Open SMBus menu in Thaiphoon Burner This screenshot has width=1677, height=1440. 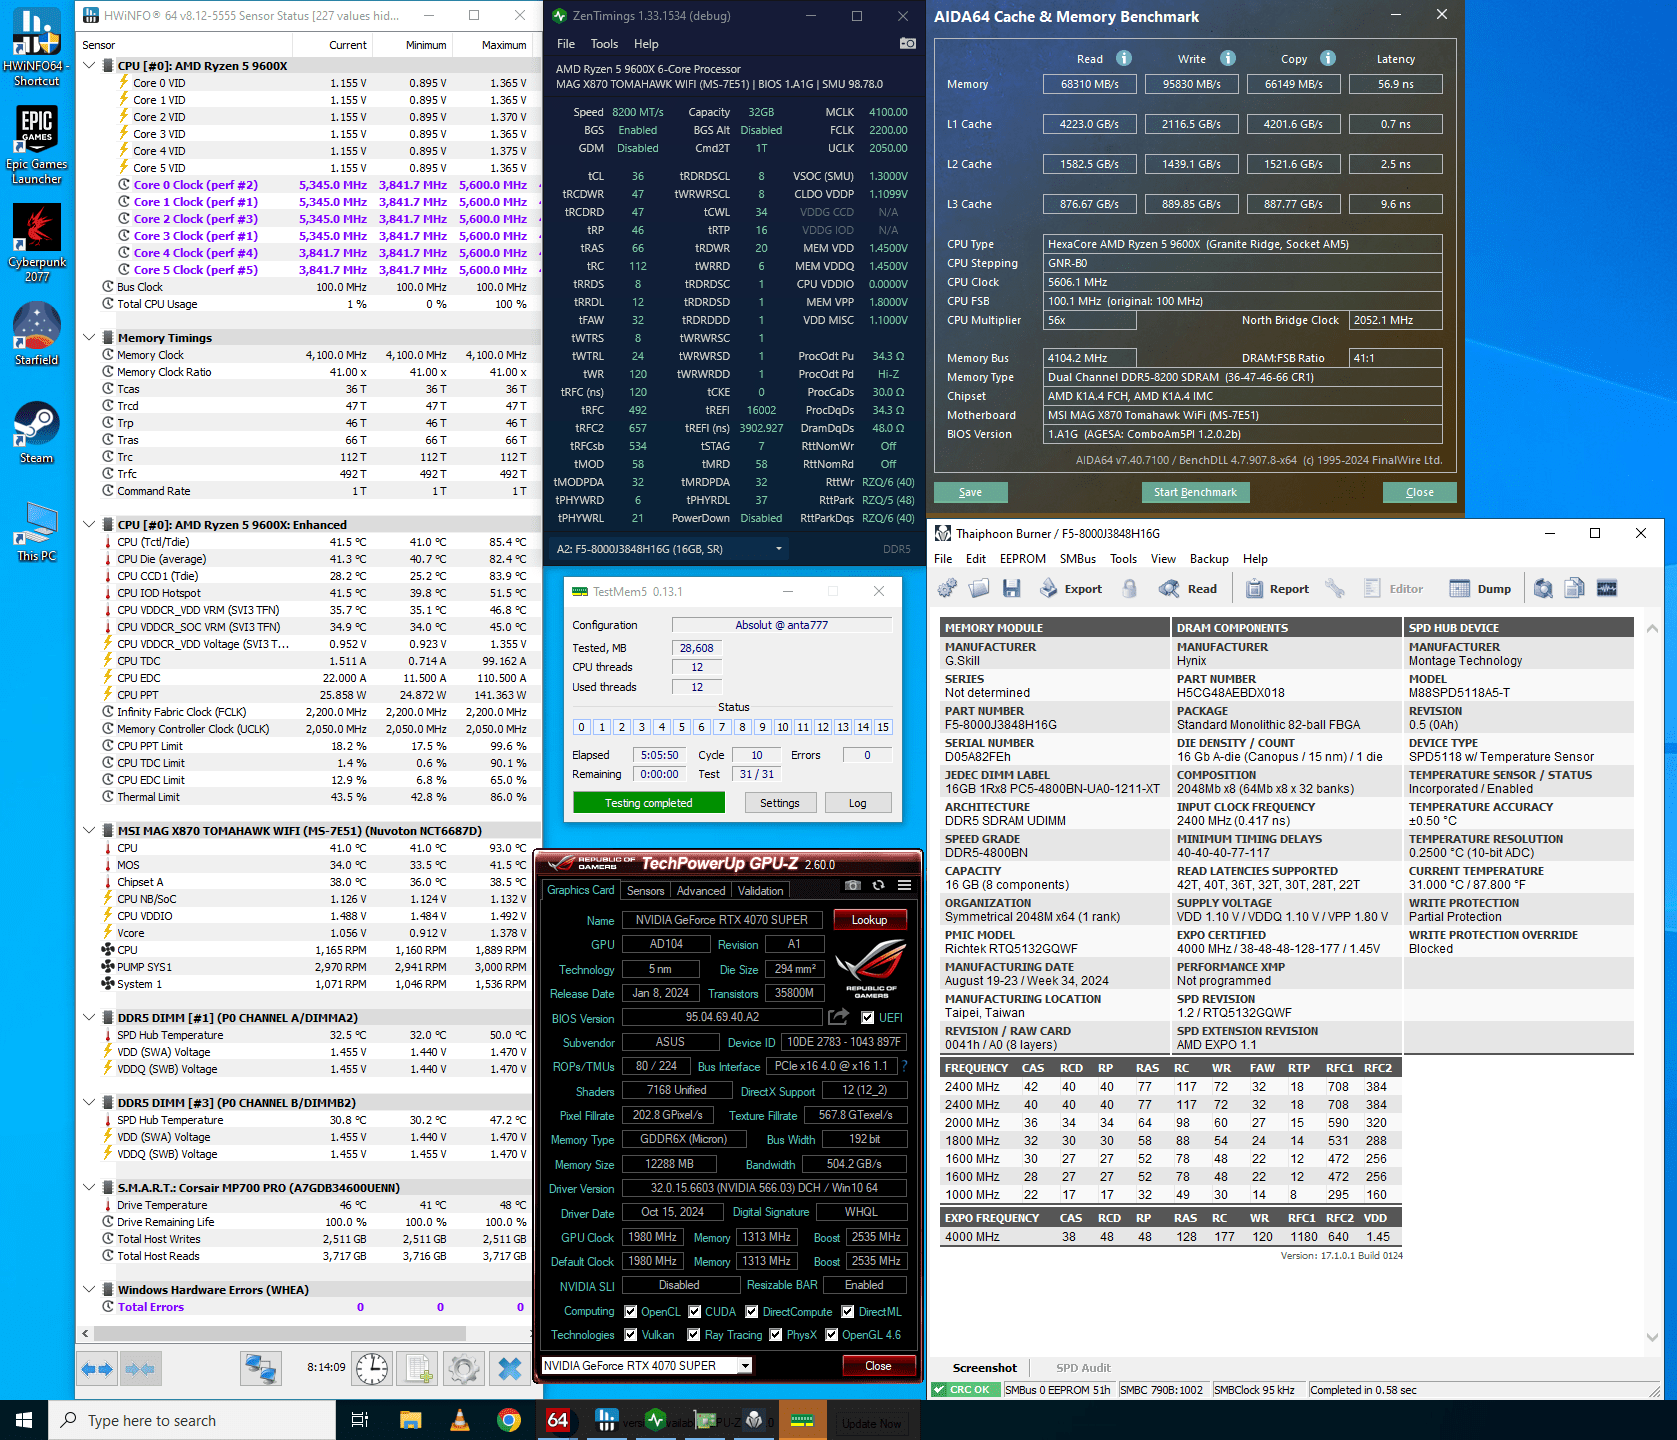click(x=1078, y=559)
